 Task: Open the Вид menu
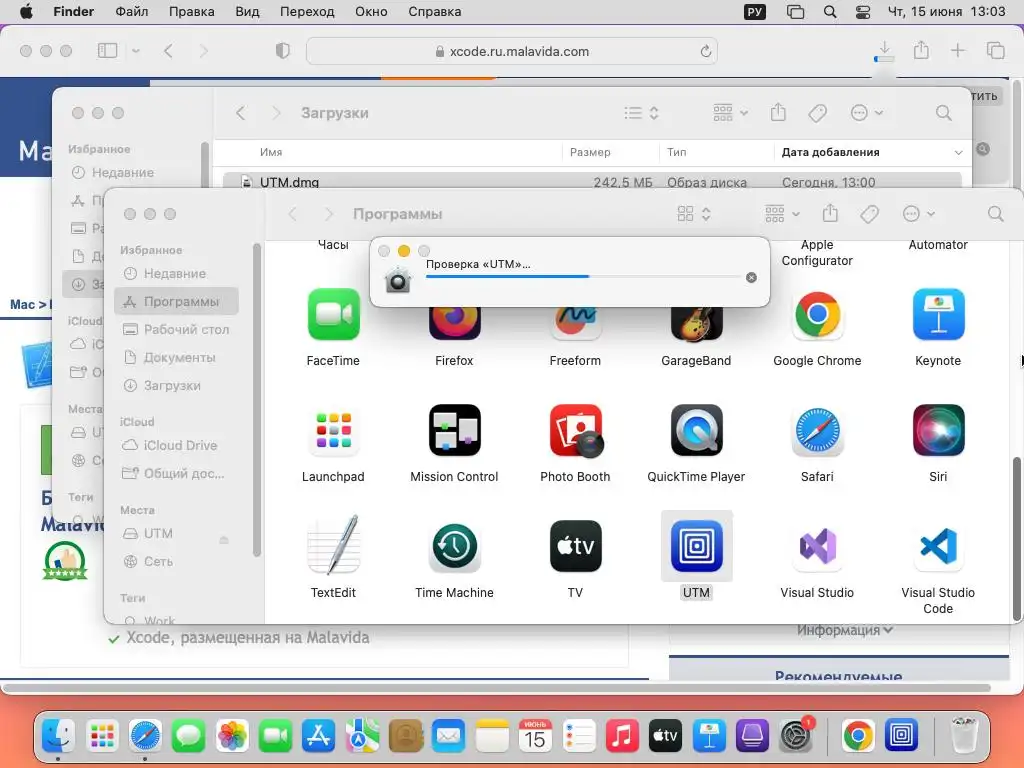coord(247,12)
